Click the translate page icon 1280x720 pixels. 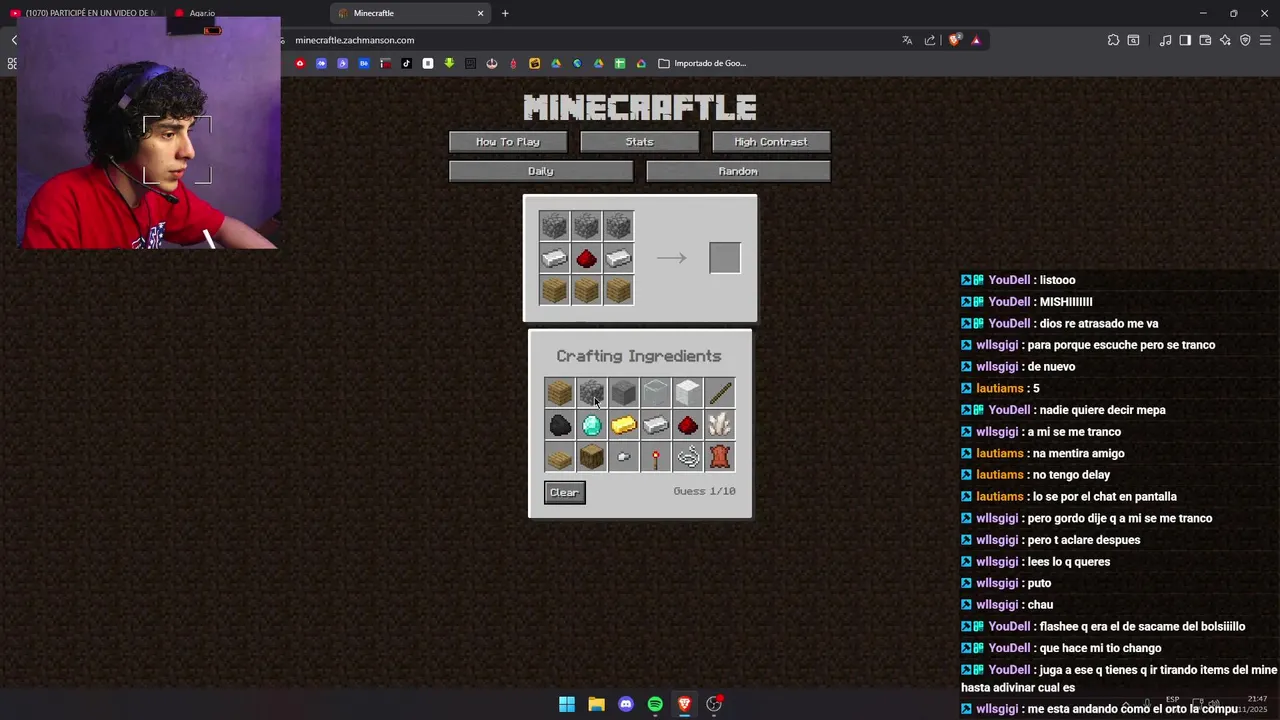pos(907,40)
